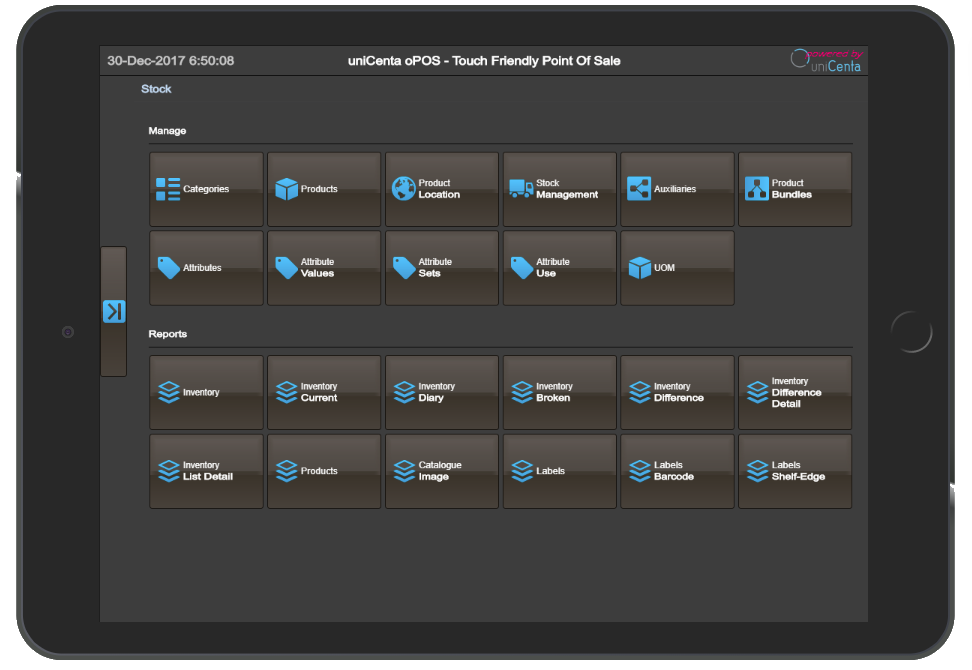Click the 'Manage' section heading
This screenshot has height=670, width=972.
167,131
